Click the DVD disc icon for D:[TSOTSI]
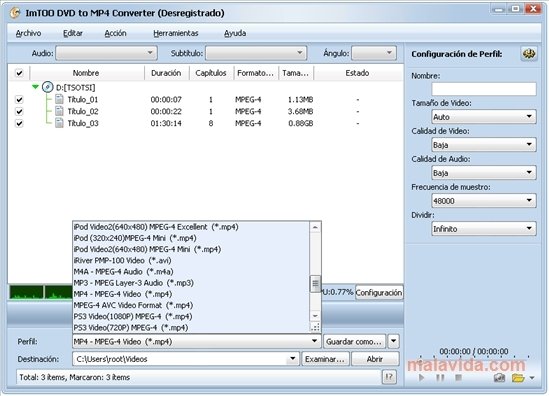The image size is (549, 396). point(47,87)
